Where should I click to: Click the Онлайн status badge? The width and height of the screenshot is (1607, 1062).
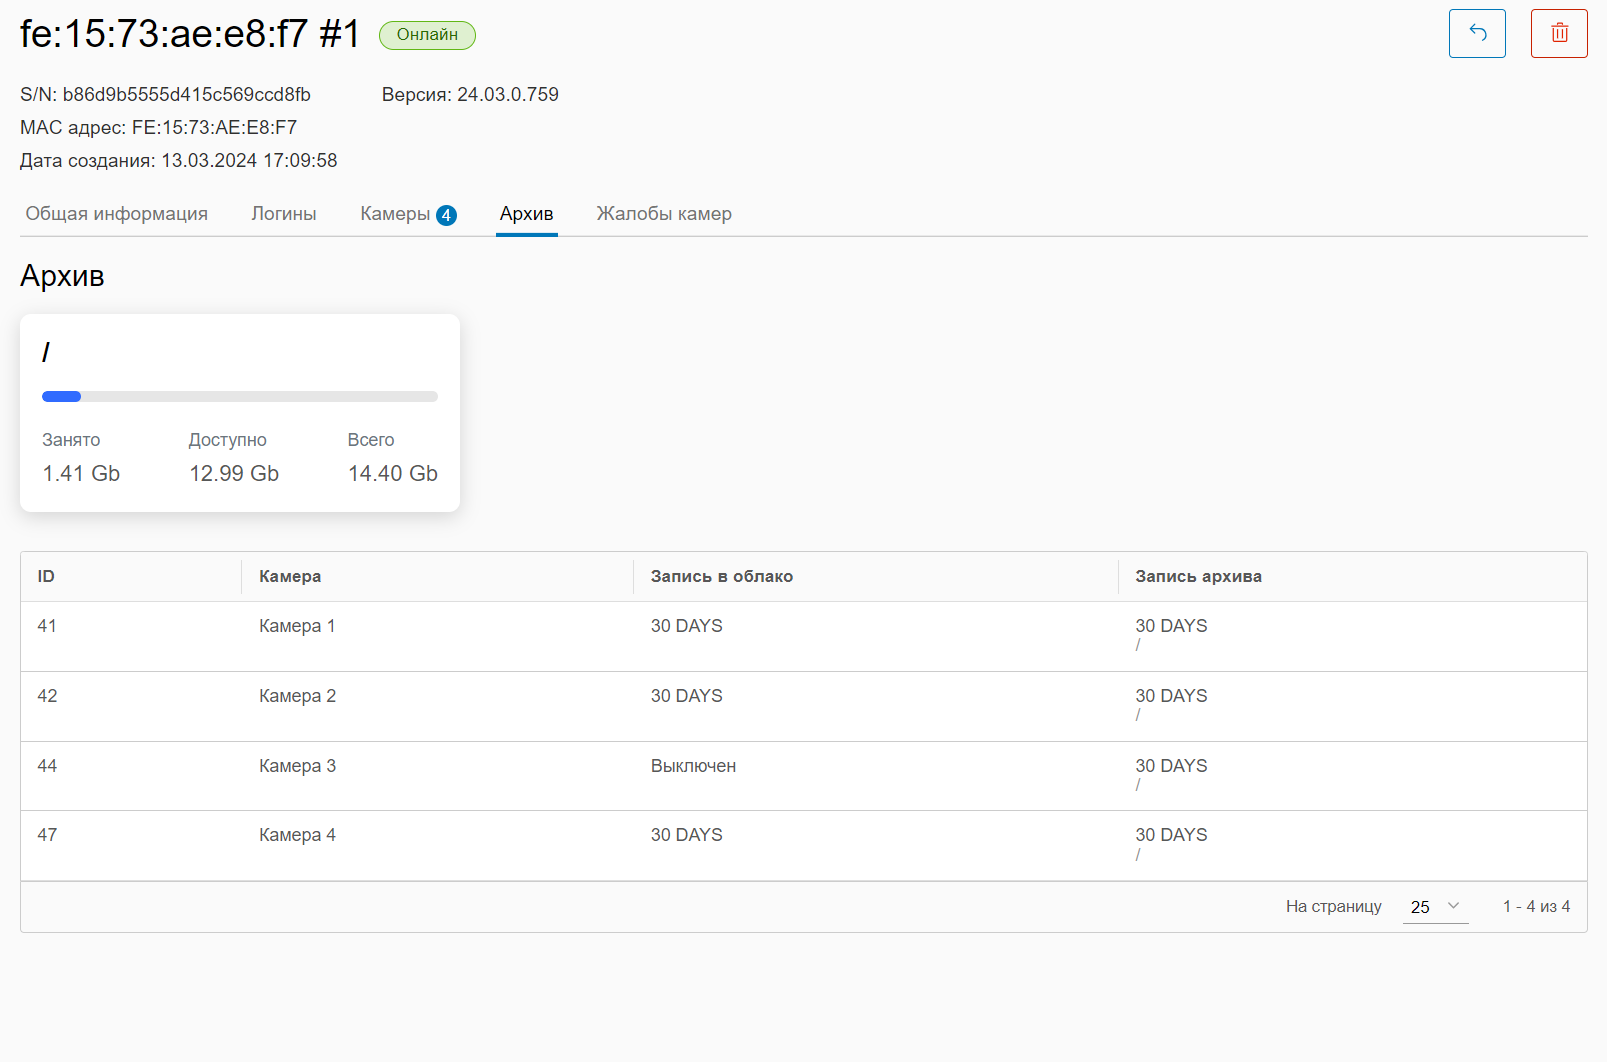[x=427, y=35]
